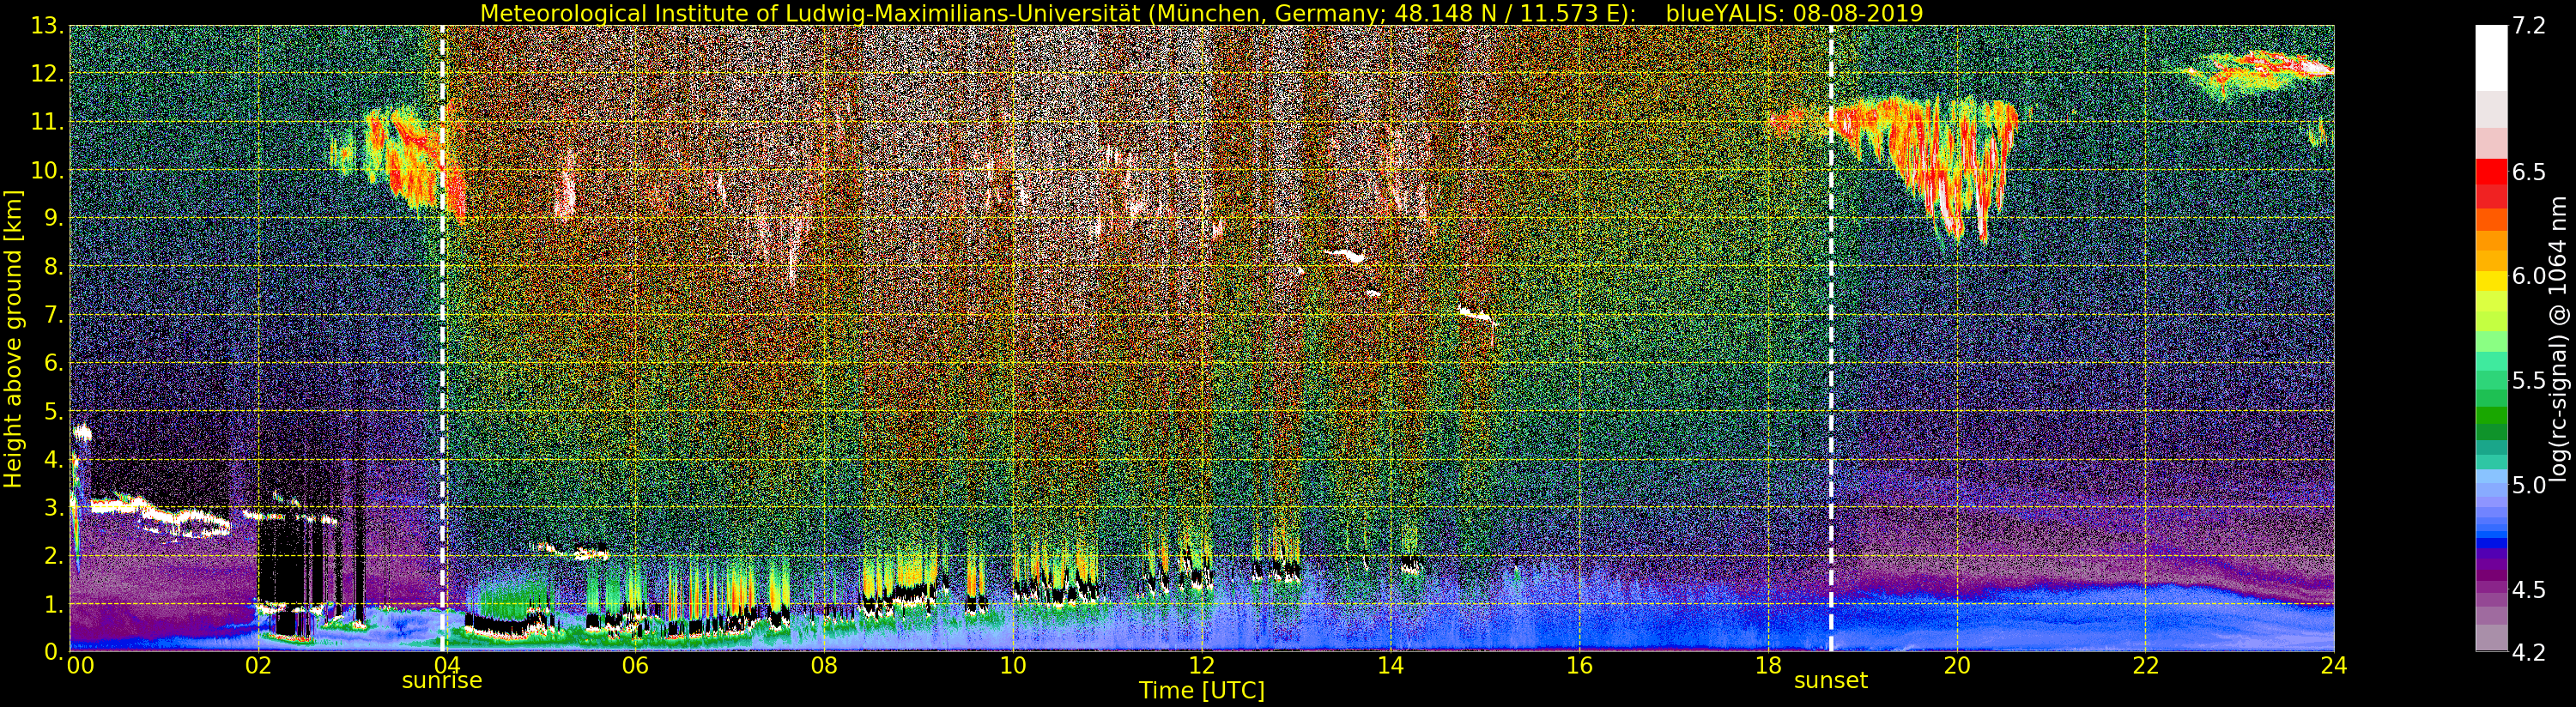Click the '24' tick label on the time axis

click(2334, 665)
